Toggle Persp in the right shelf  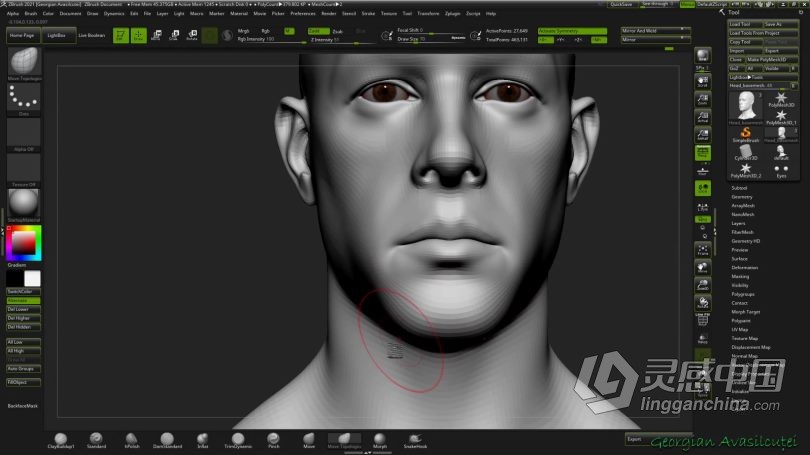703,153
